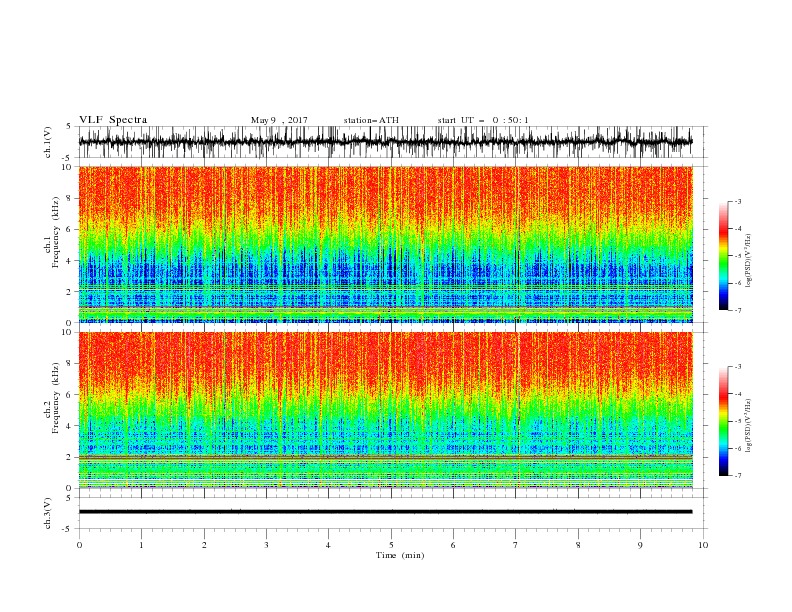
Task: Click time axis tick label "2"
Action: coord(204,545)
